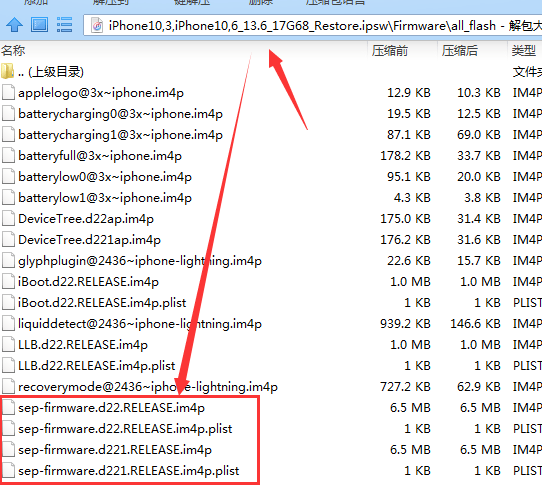The height and width of the screenshot is (496, 542).
Task: Click file icon of sep-firmware.d221.RELEASE.im4p.plist
Action: tap(8, 471)
